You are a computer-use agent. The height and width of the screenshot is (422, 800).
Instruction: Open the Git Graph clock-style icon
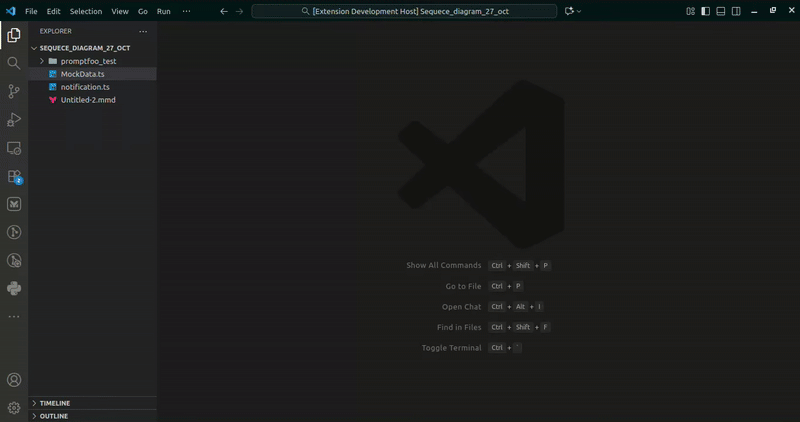[14, 232]
